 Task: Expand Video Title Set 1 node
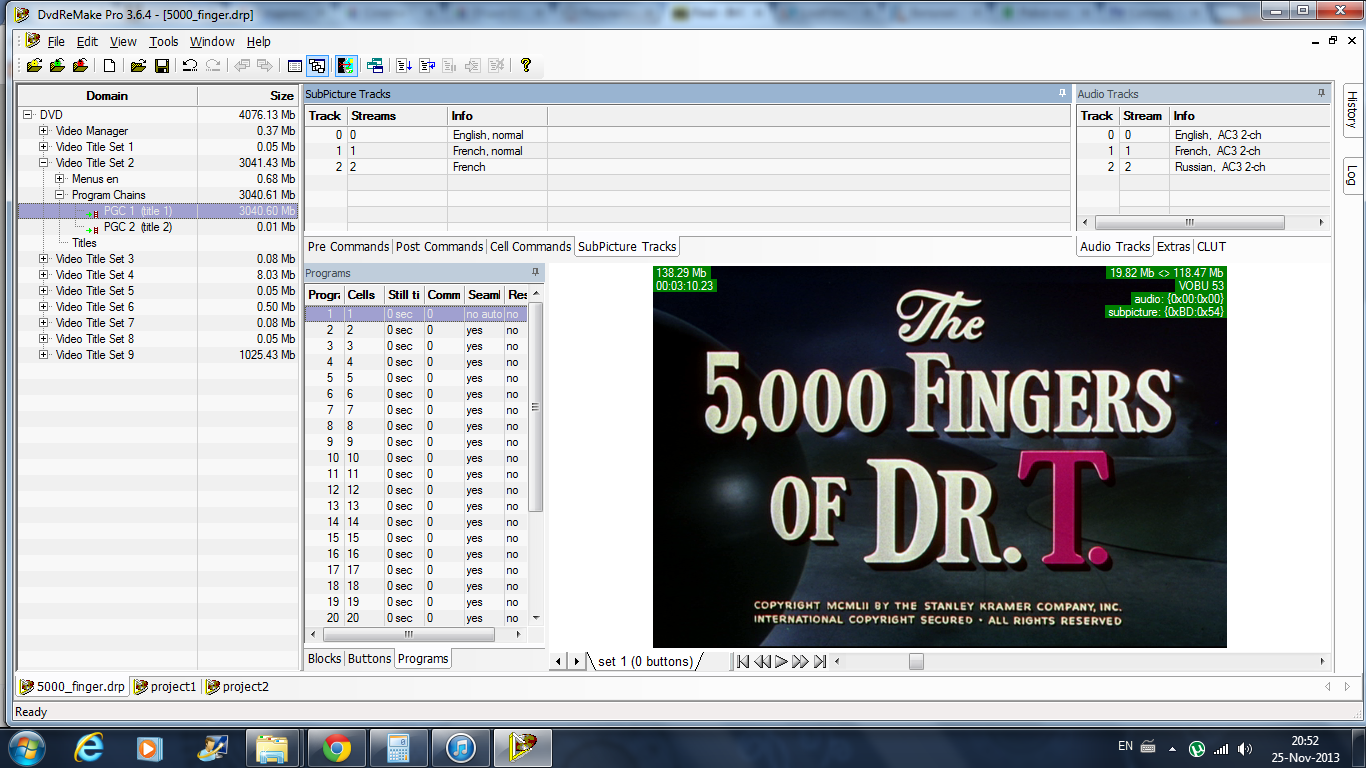[44, 147]
